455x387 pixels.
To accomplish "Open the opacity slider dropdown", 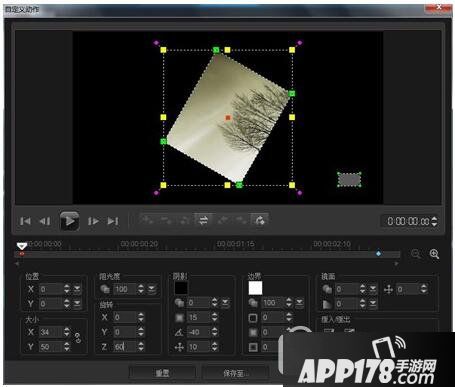I will pyautogui.click(x=152, y=289).
